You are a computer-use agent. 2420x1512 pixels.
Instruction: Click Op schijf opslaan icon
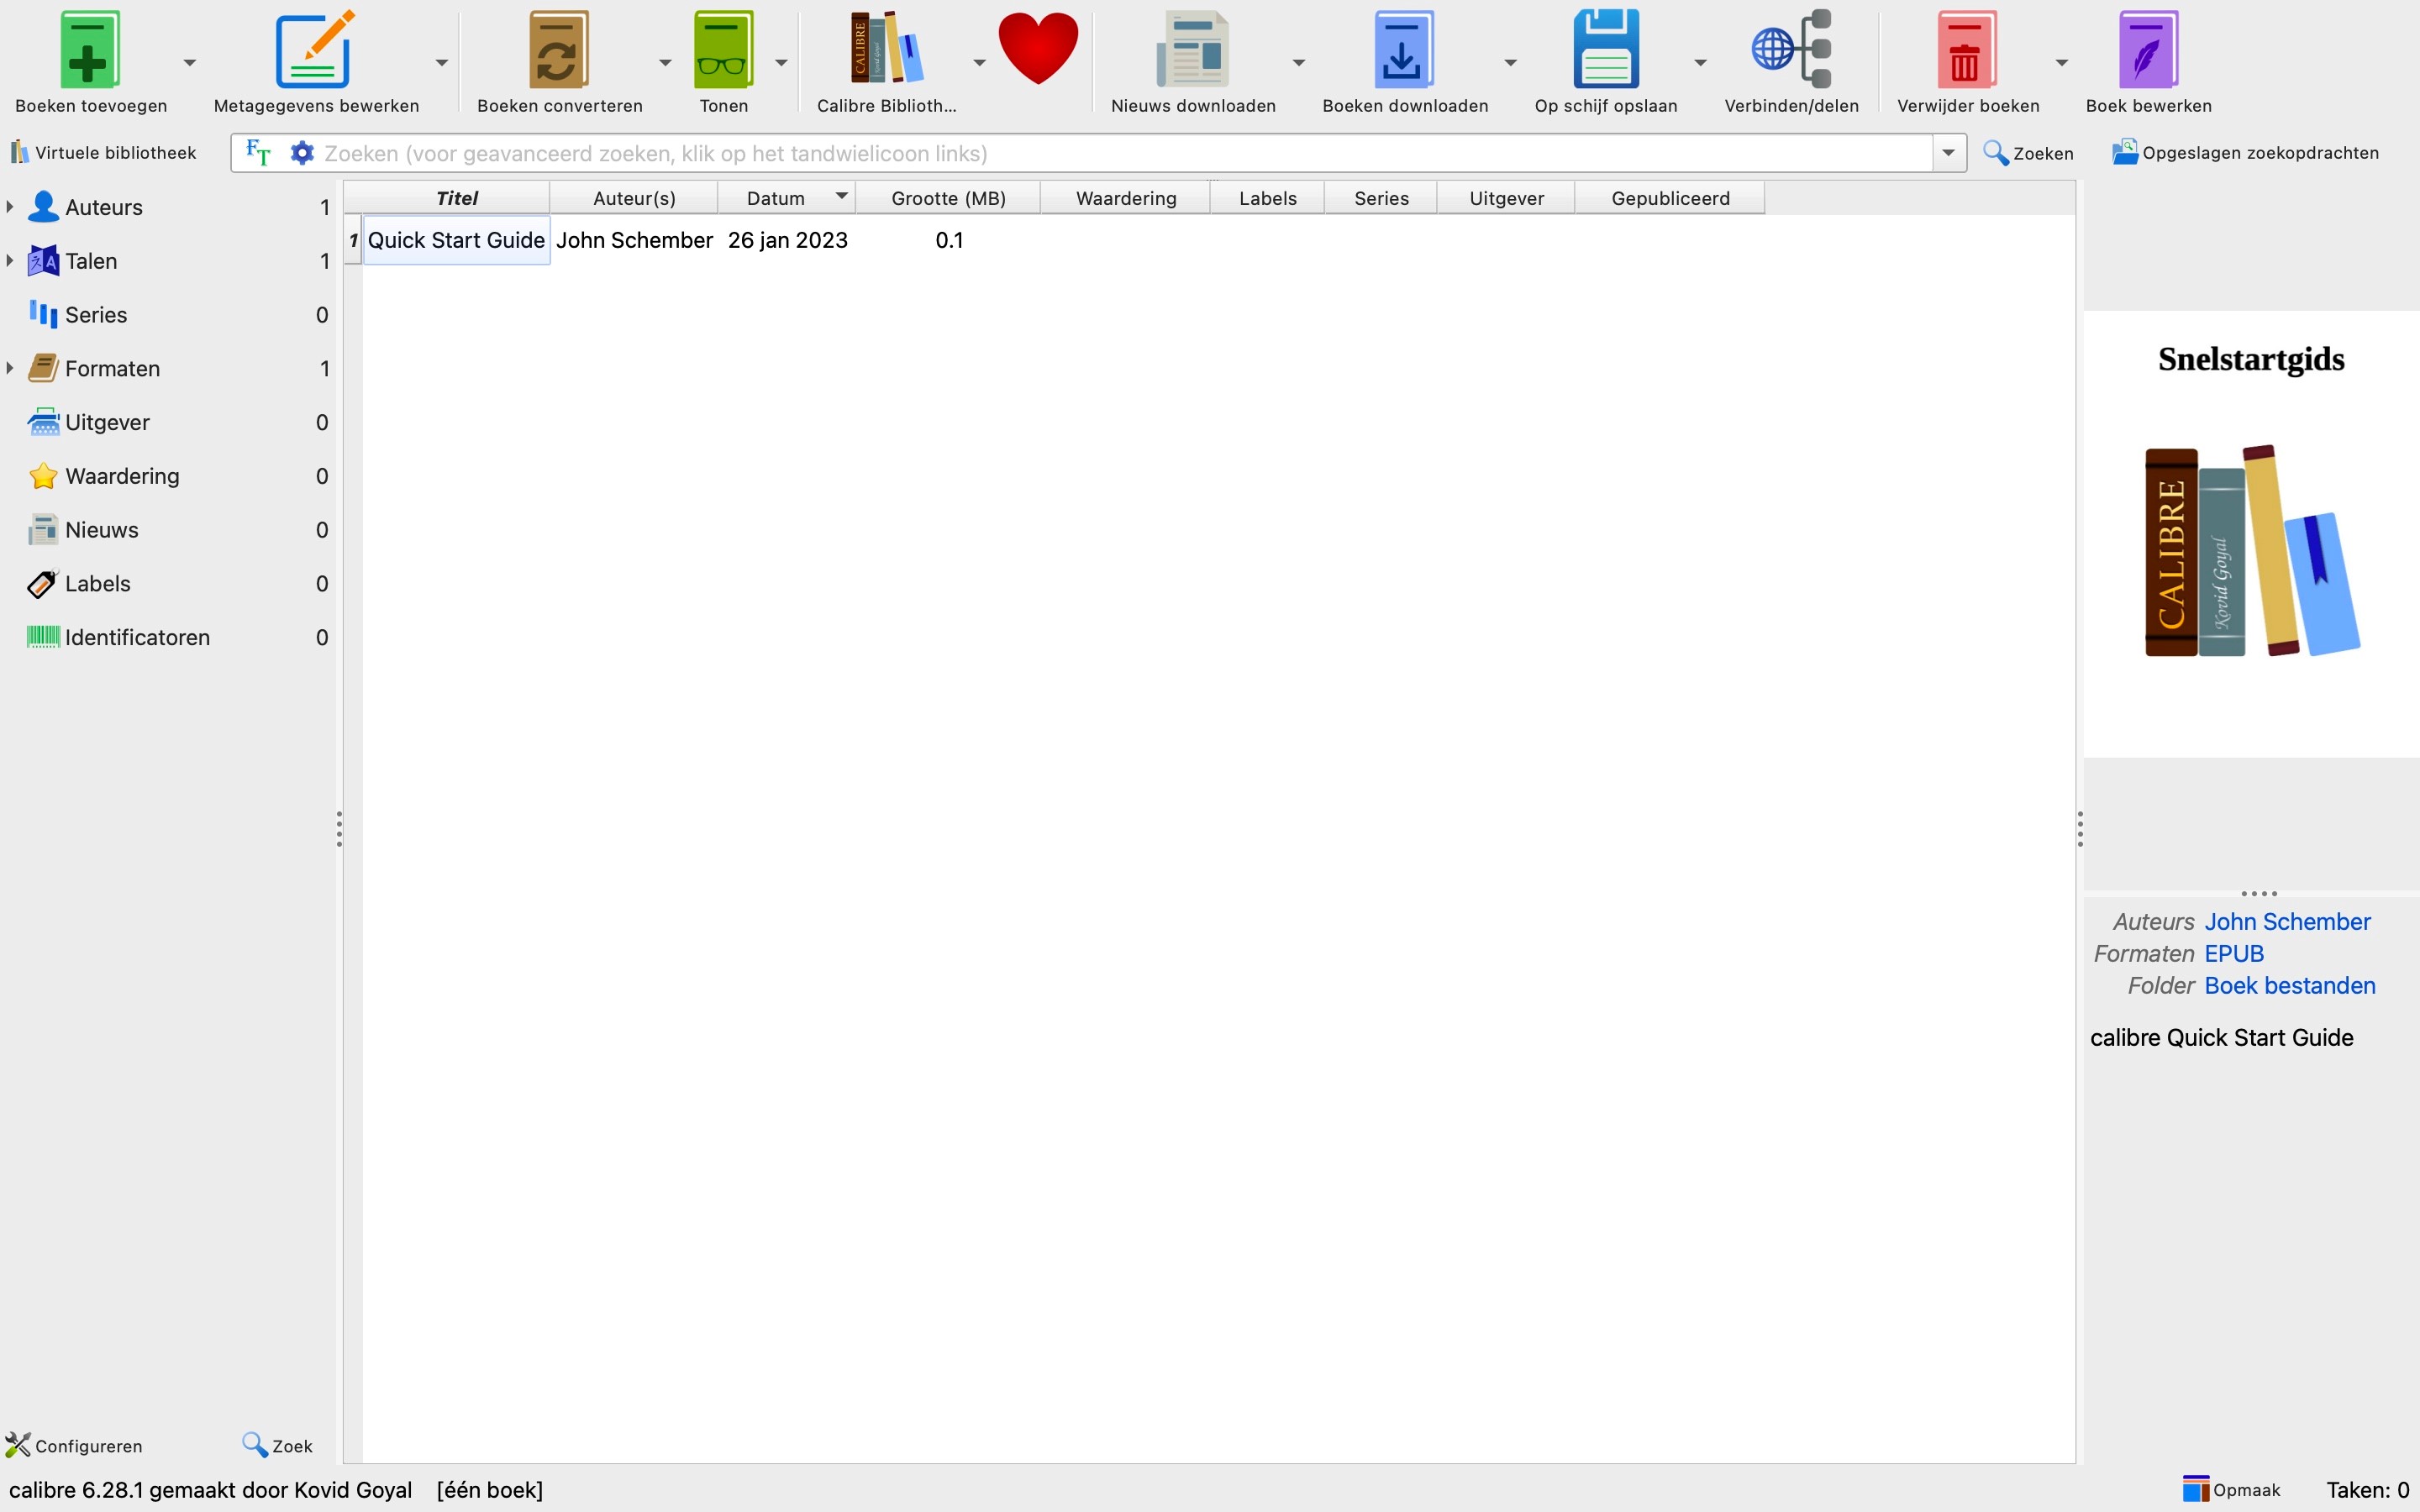coord(1606,49)
